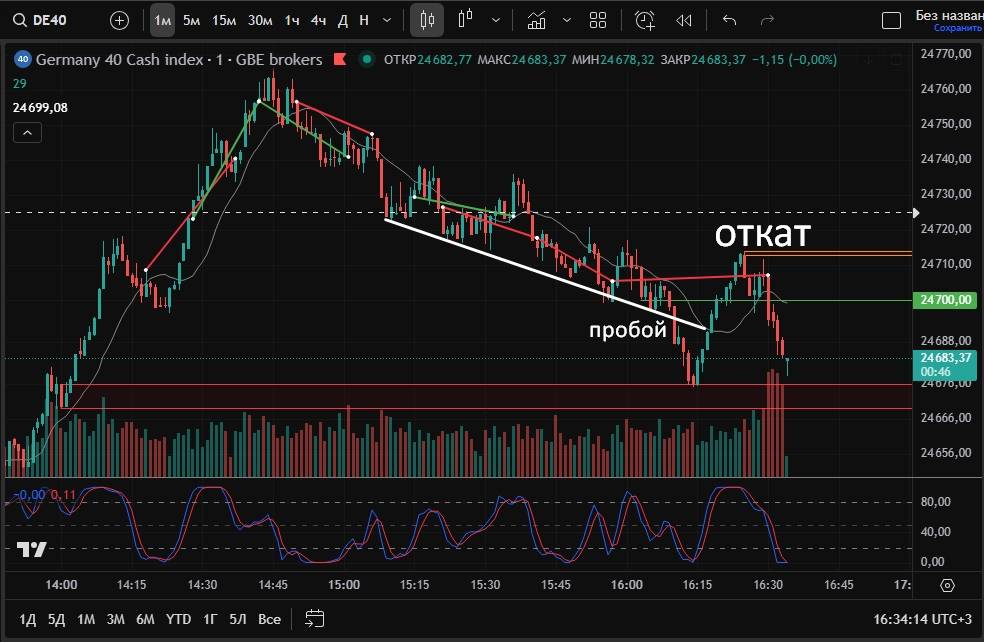Viewport: 984px width, 642px height.
Task: Undo the last chart action
Action: click(729, 20)
